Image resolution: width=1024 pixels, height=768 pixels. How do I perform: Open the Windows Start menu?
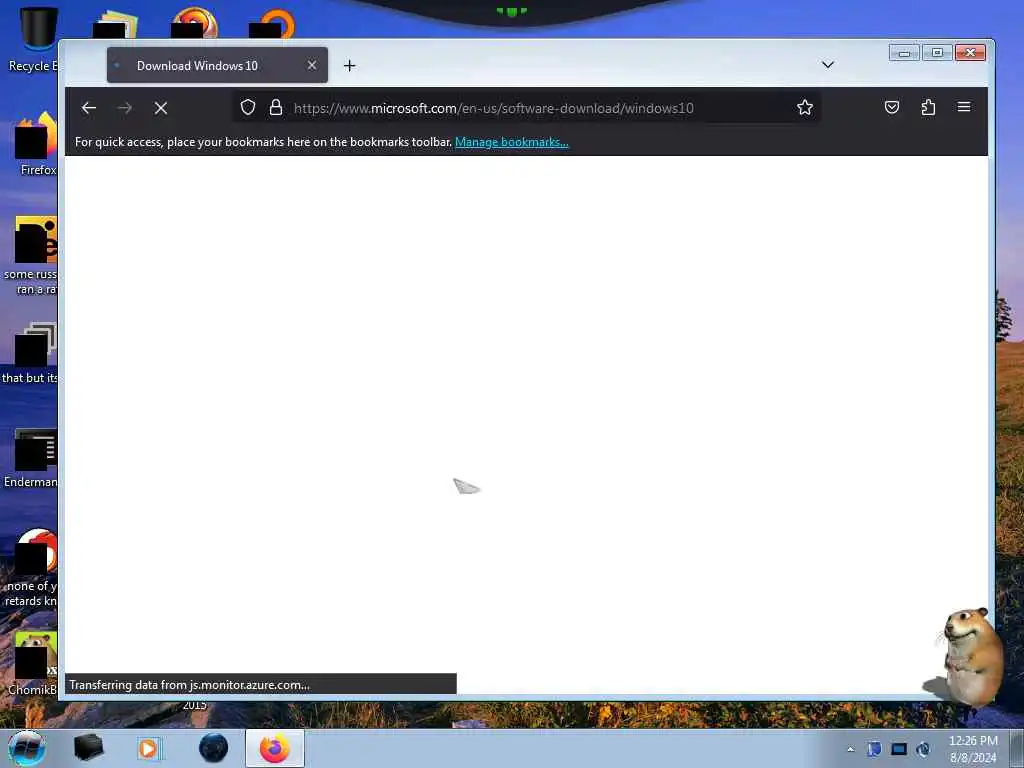click(27, 748)
